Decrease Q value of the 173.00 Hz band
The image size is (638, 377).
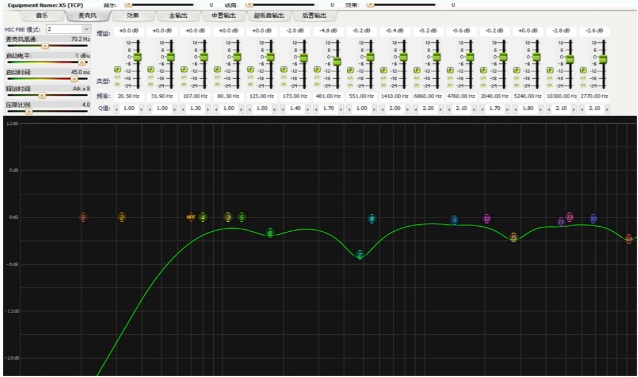coord(283,109)
